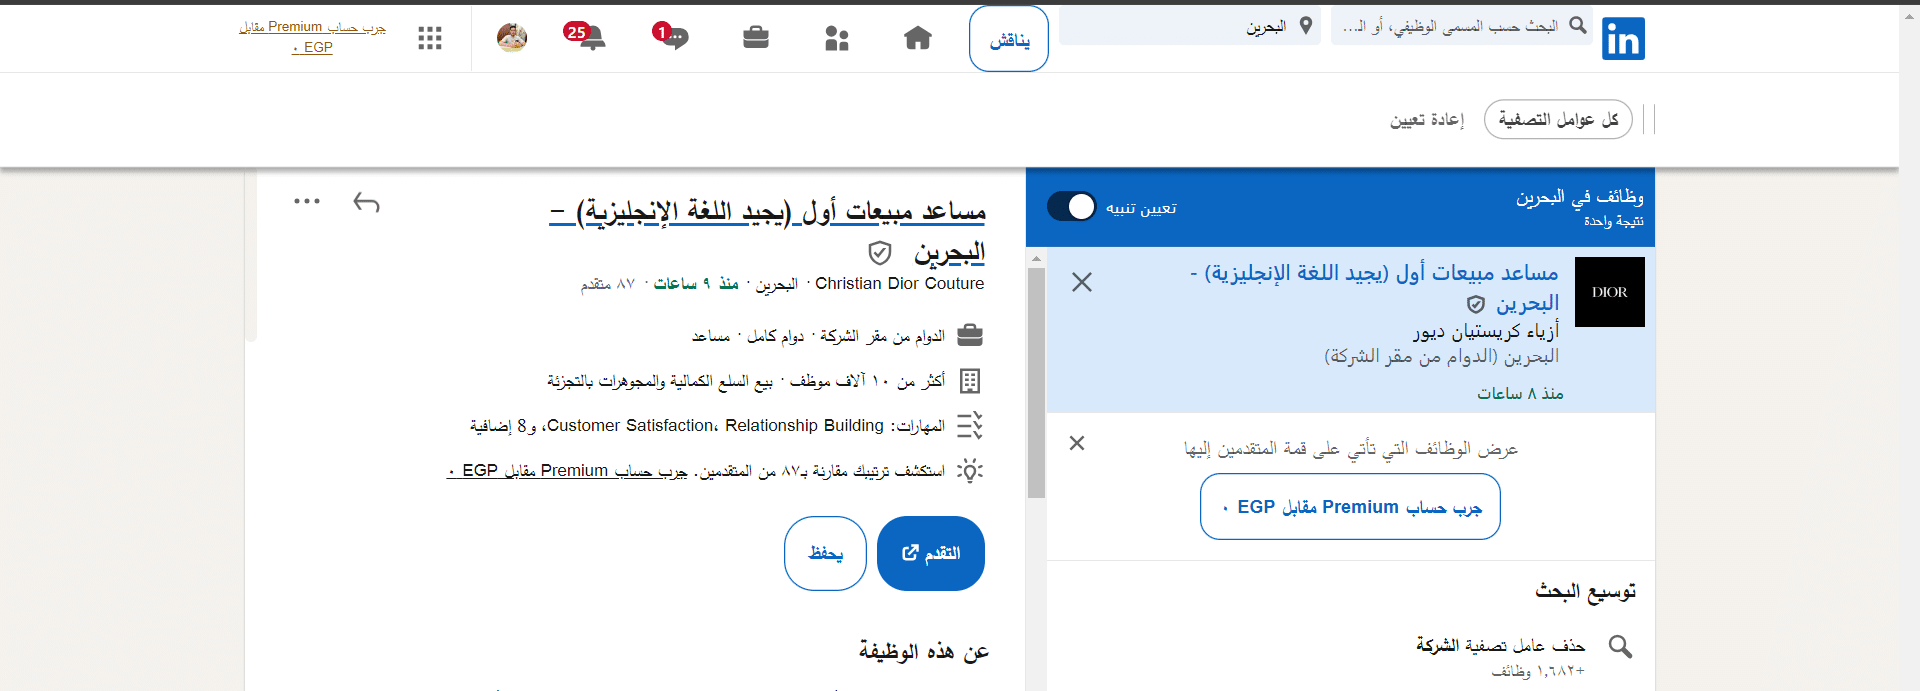Click the search magnifier under expand search

pyautogui.click(x=1620, y=647)
